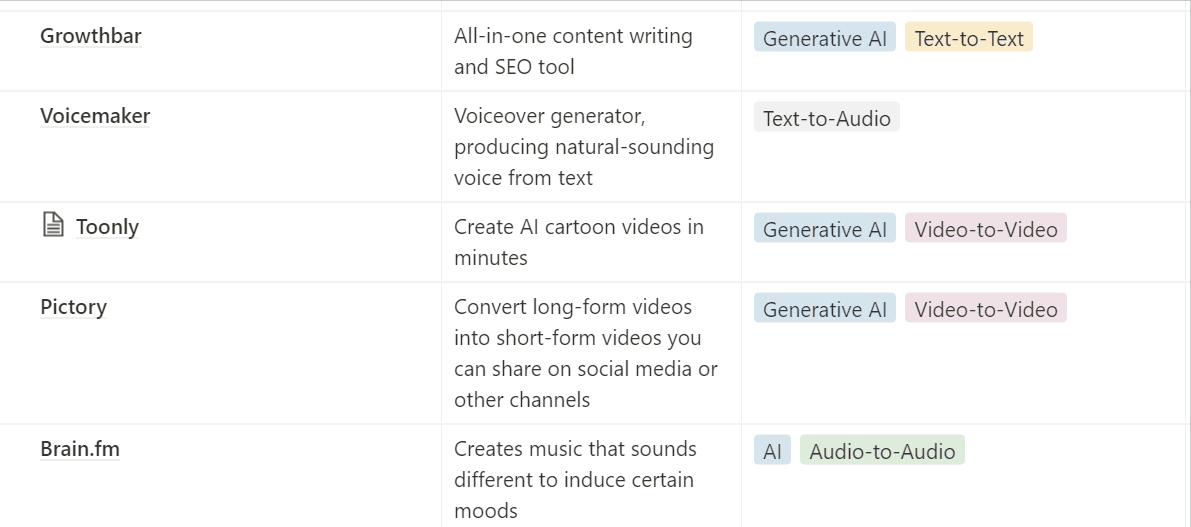Edit the Pictory short-form videos description

[591, 353]
